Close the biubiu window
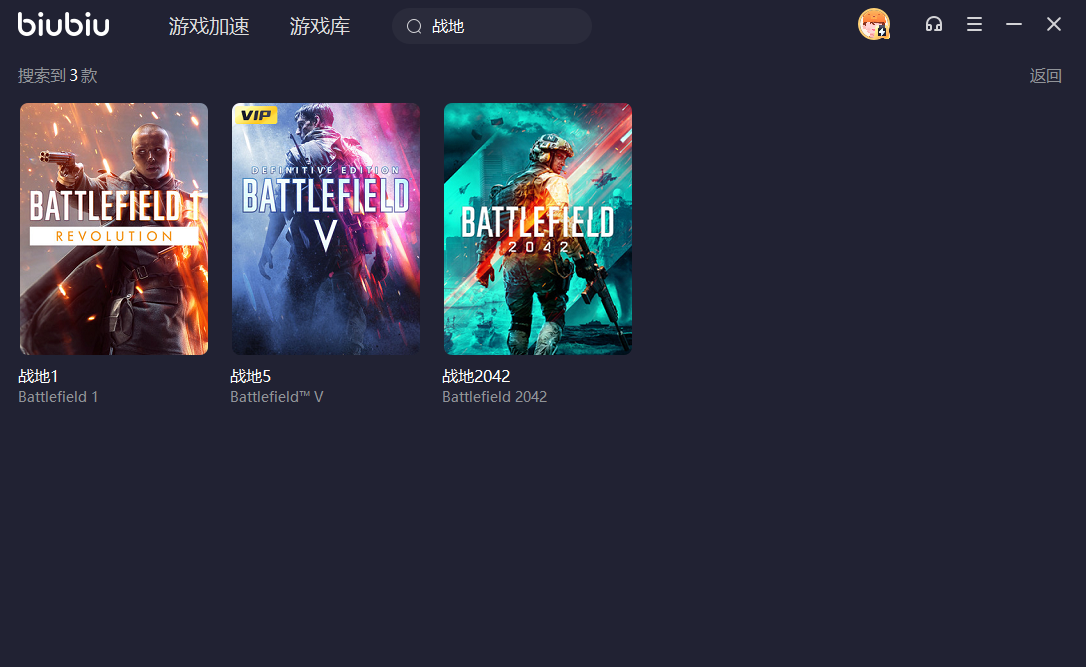1086x667 pixels. [x=1053, y=24]
